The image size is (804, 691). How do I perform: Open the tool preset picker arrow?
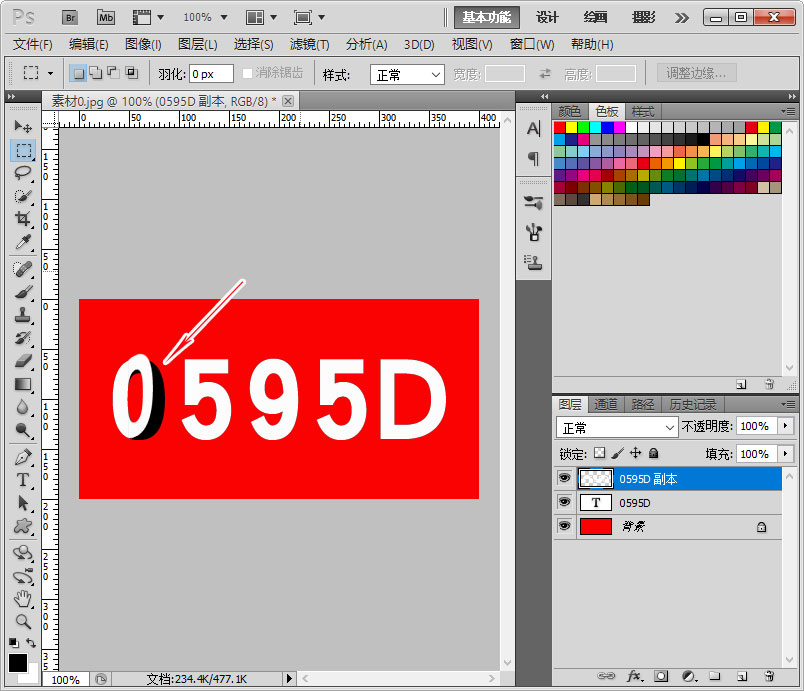coord(50,73)
